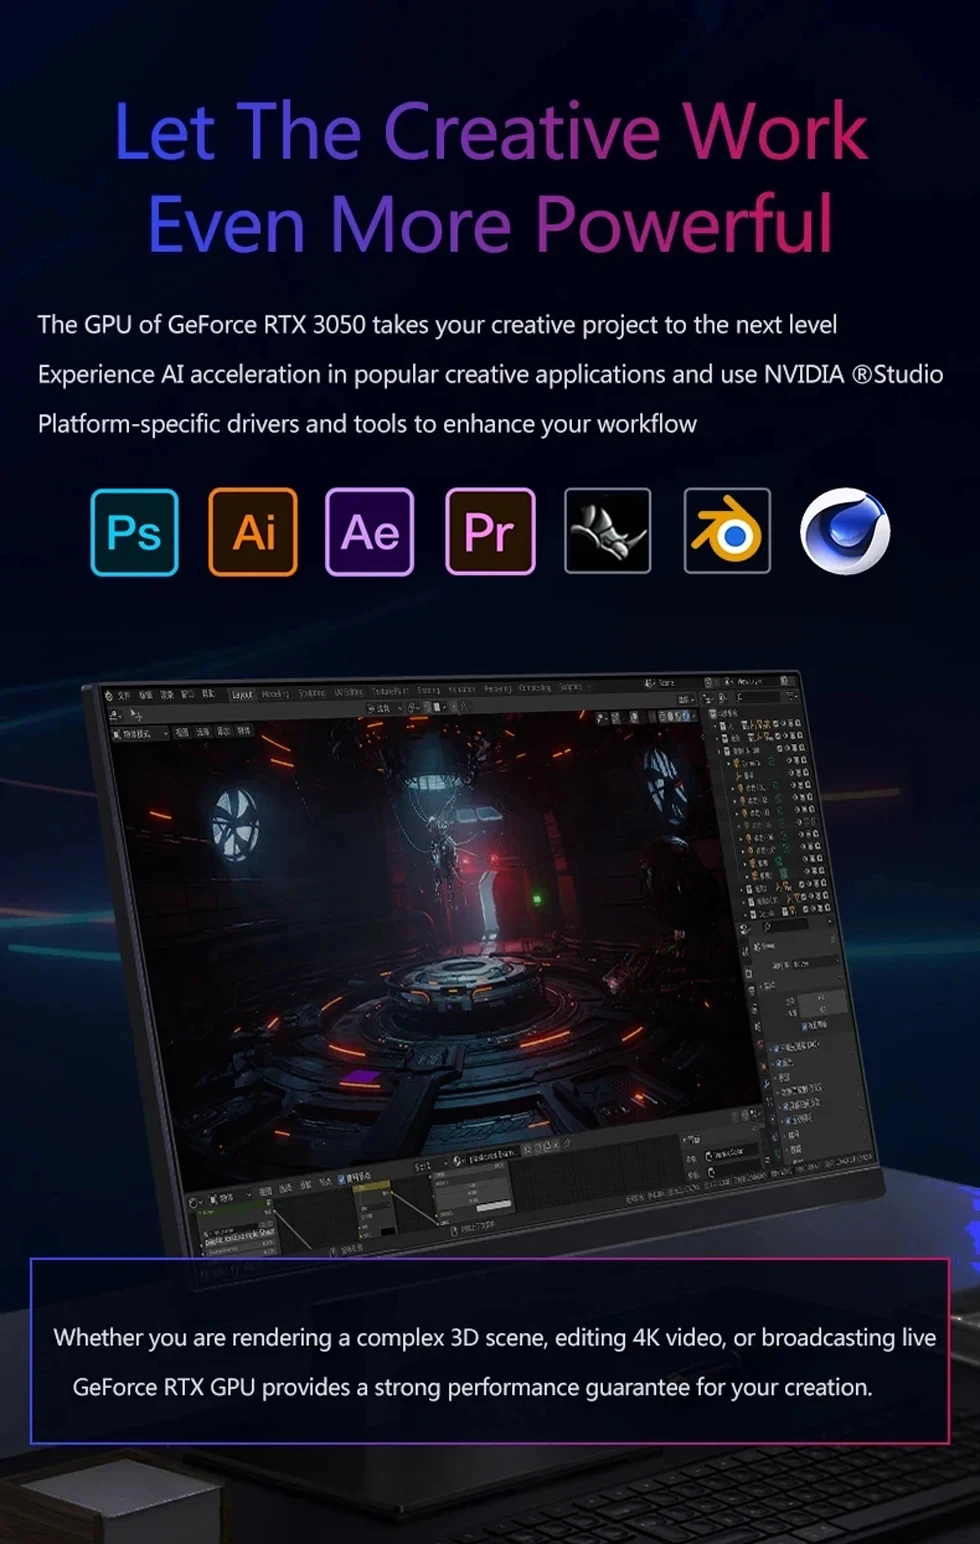Image resolution: width=980 pixels, height=1544 pixels.
Task: Click the Rhino 3D rhinoceros icon
Action: pos(608,531)
